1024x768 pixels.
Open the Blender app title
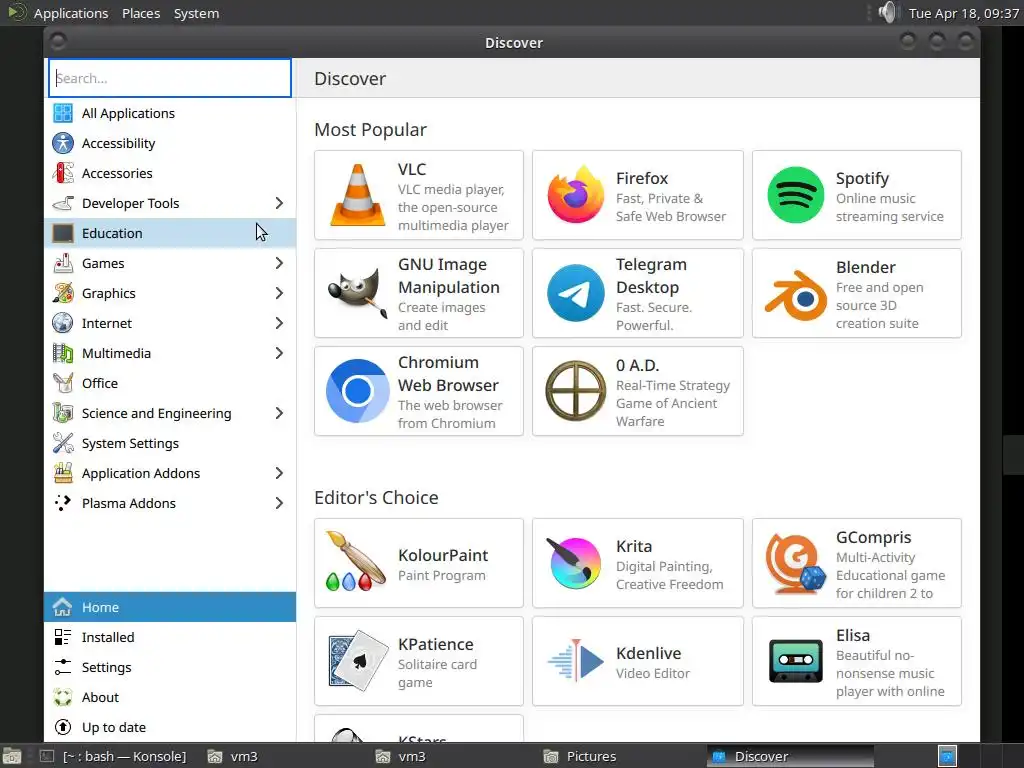[x=865, y=267]
